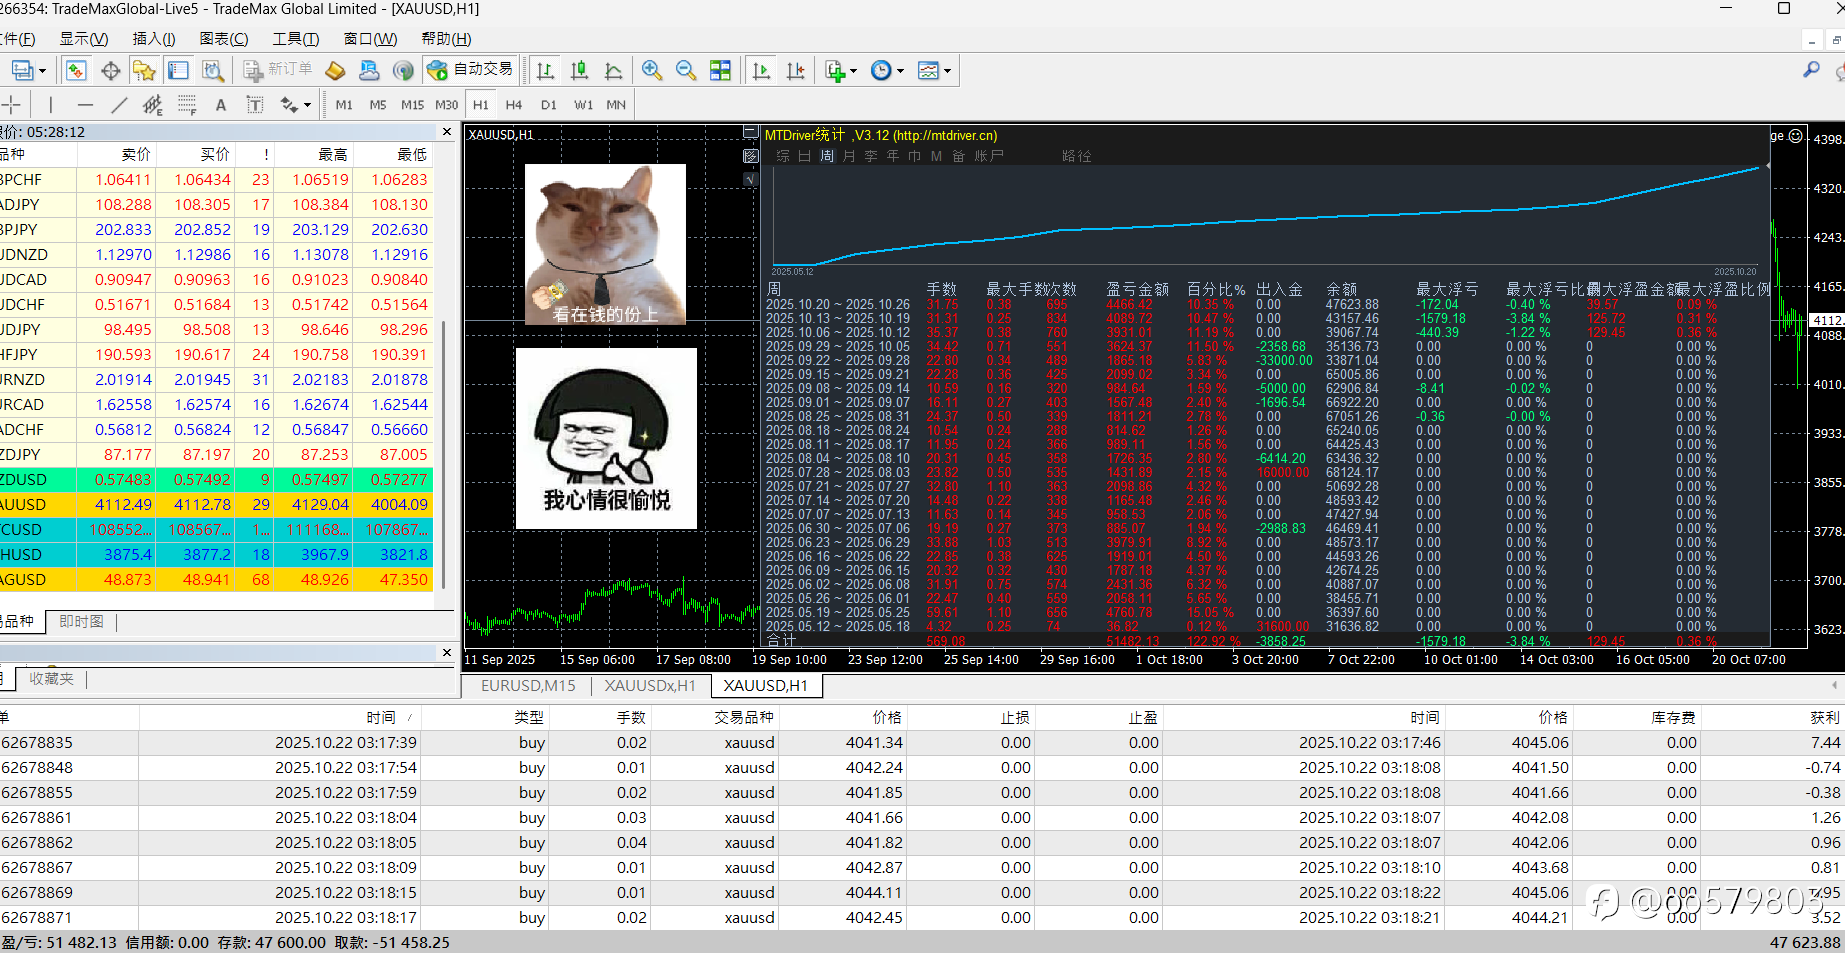
Task: Sort trade history by 交易品种 column
Action: [x=715, y=717]
